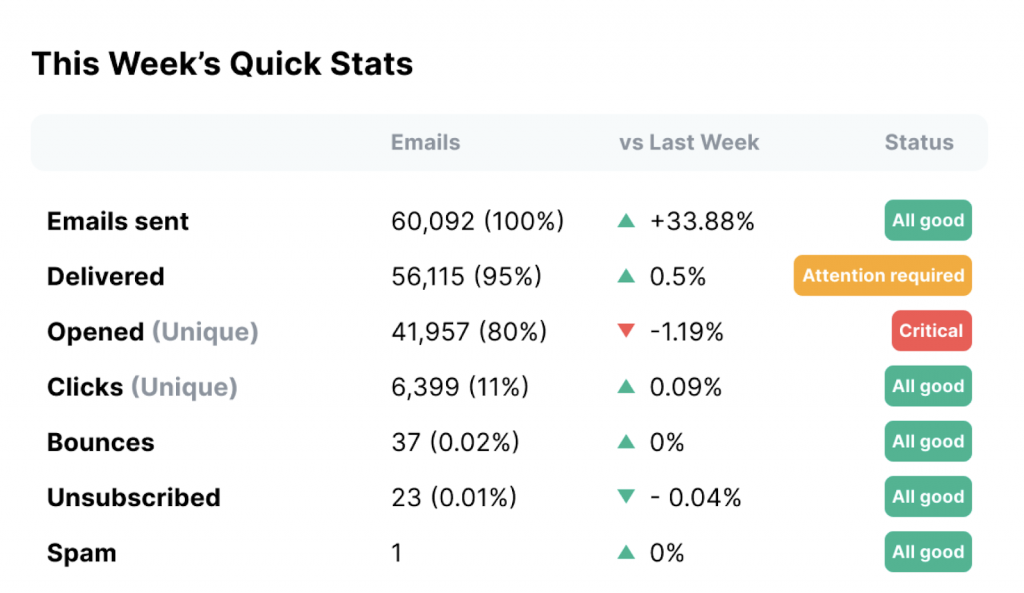Select the vs Last Week column header
The height and width of the screenshot is (593, 1024).
689,142
